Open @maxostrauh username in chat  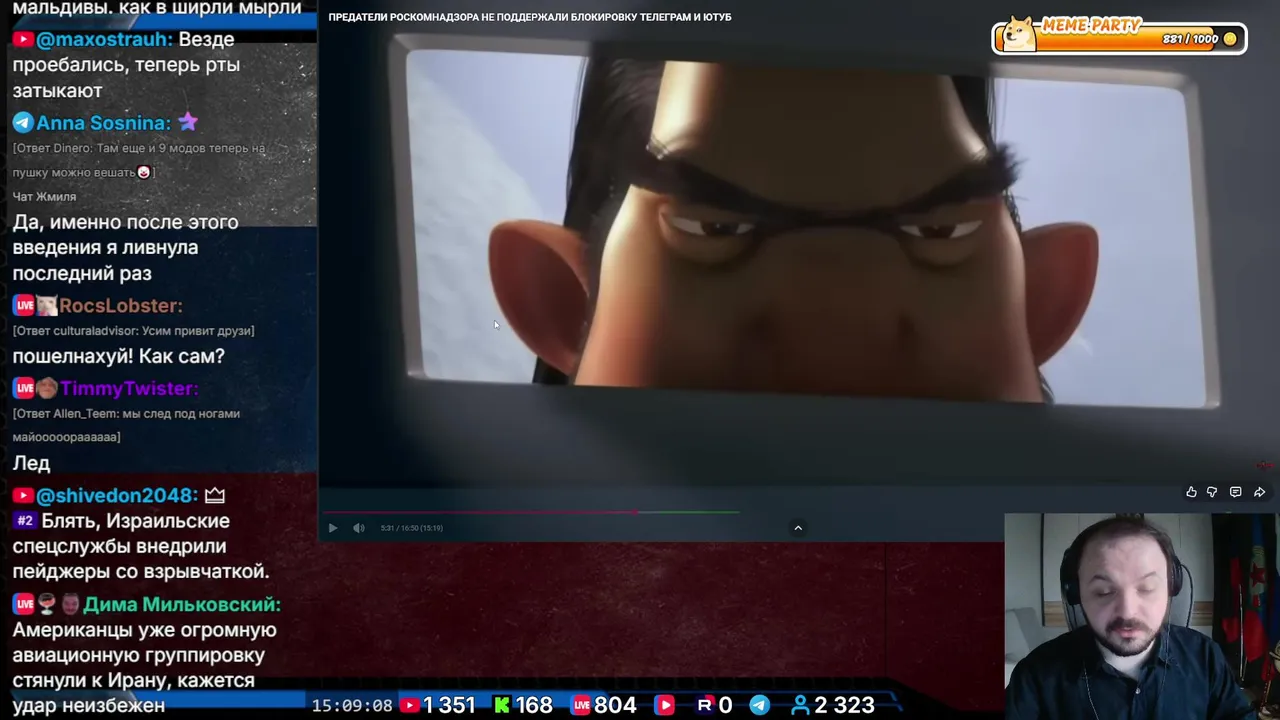(105, 39)
